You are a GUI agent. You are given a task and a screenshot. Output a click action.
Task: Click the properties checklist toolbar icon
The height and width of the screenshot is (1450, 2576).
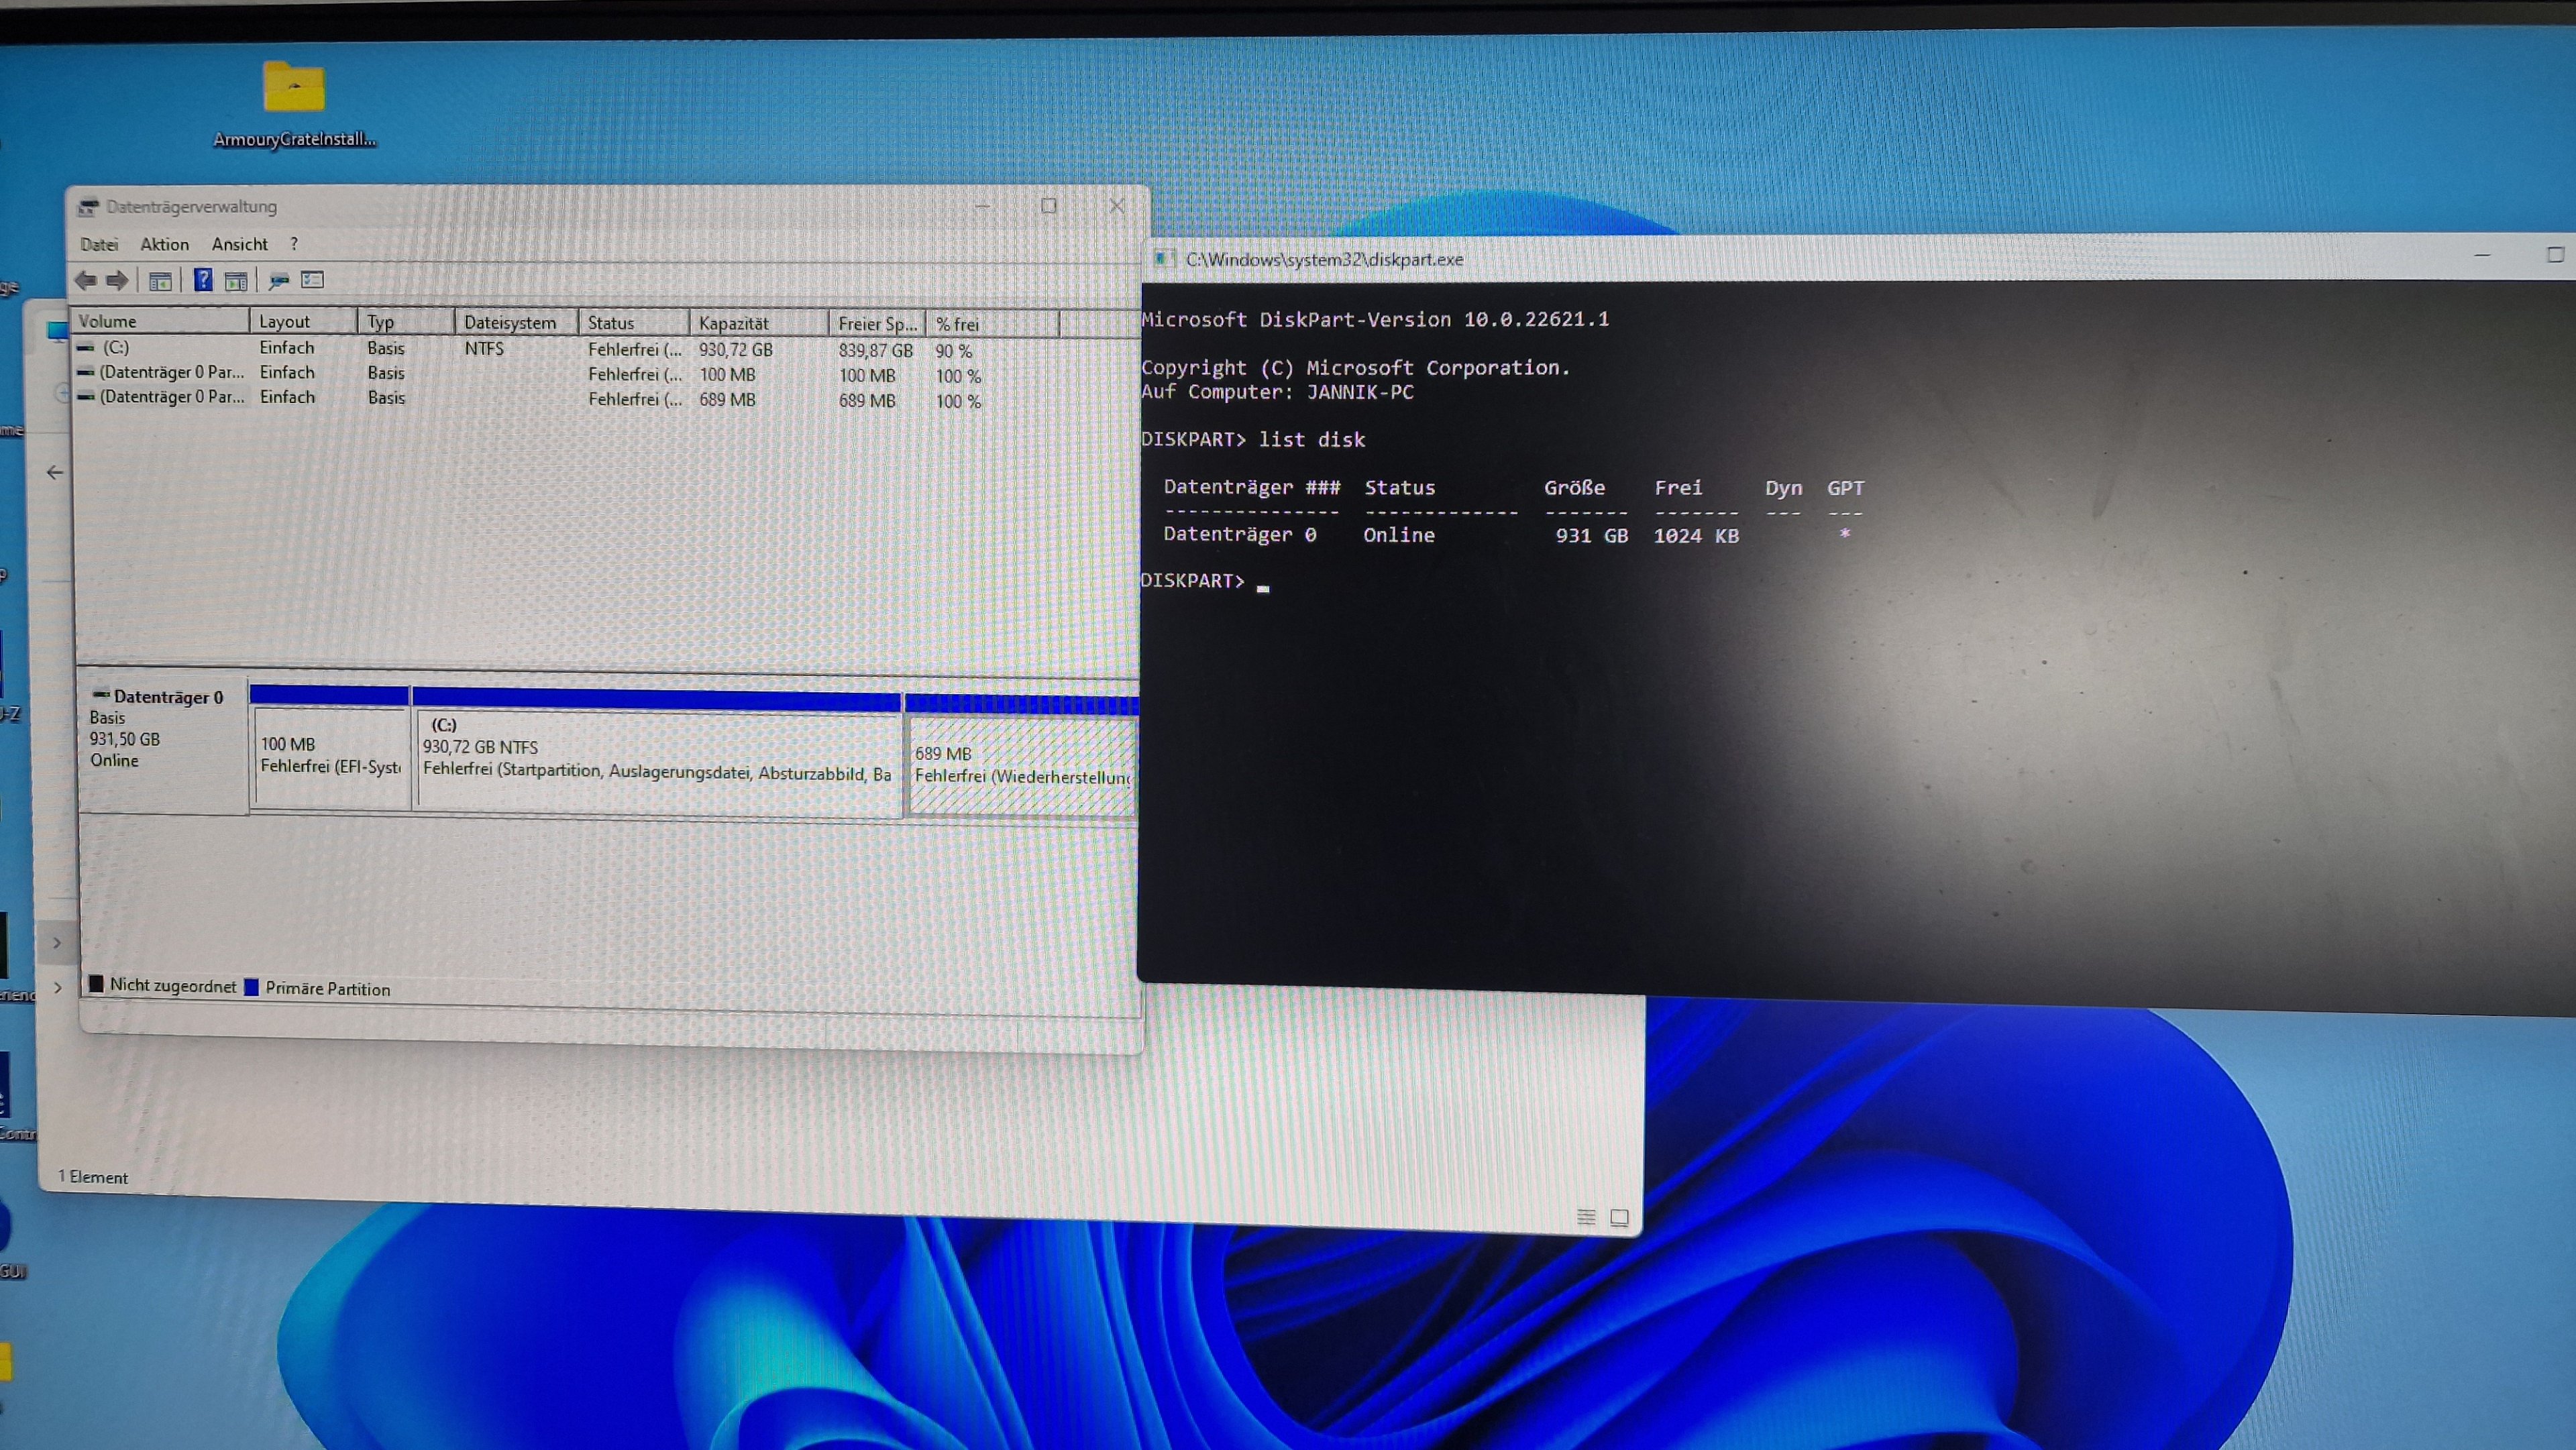click(x=313, y=281)
